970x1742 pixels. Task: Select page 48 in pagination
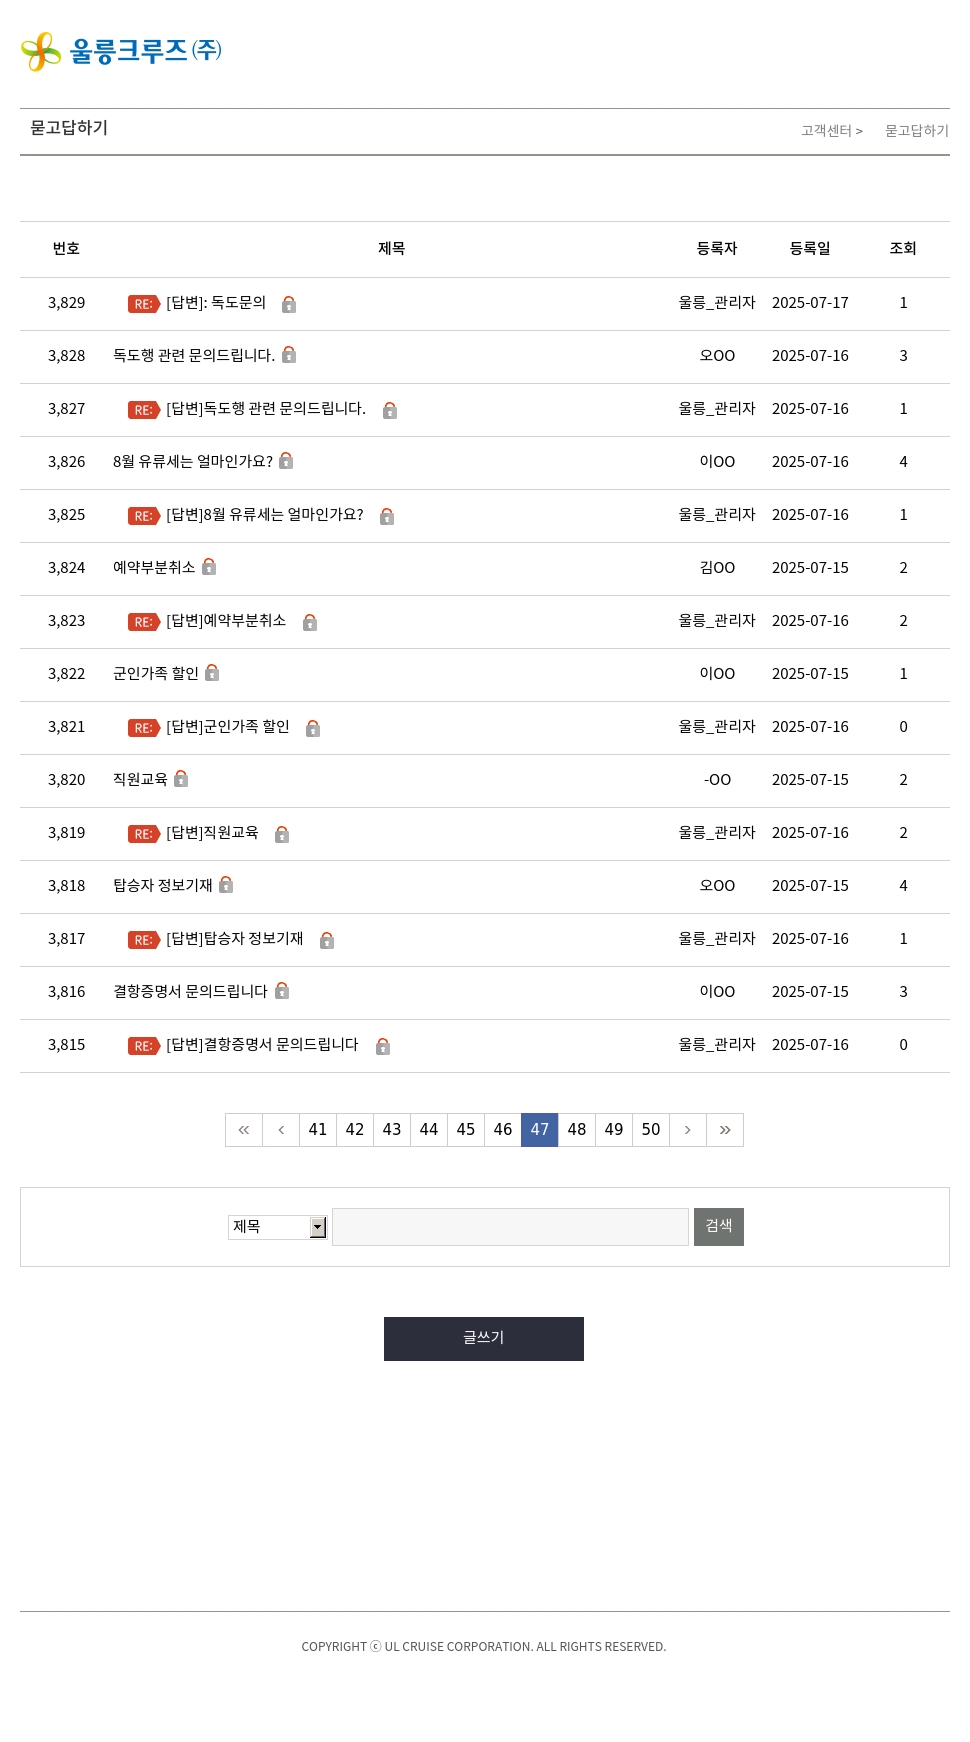[577, 1130]
